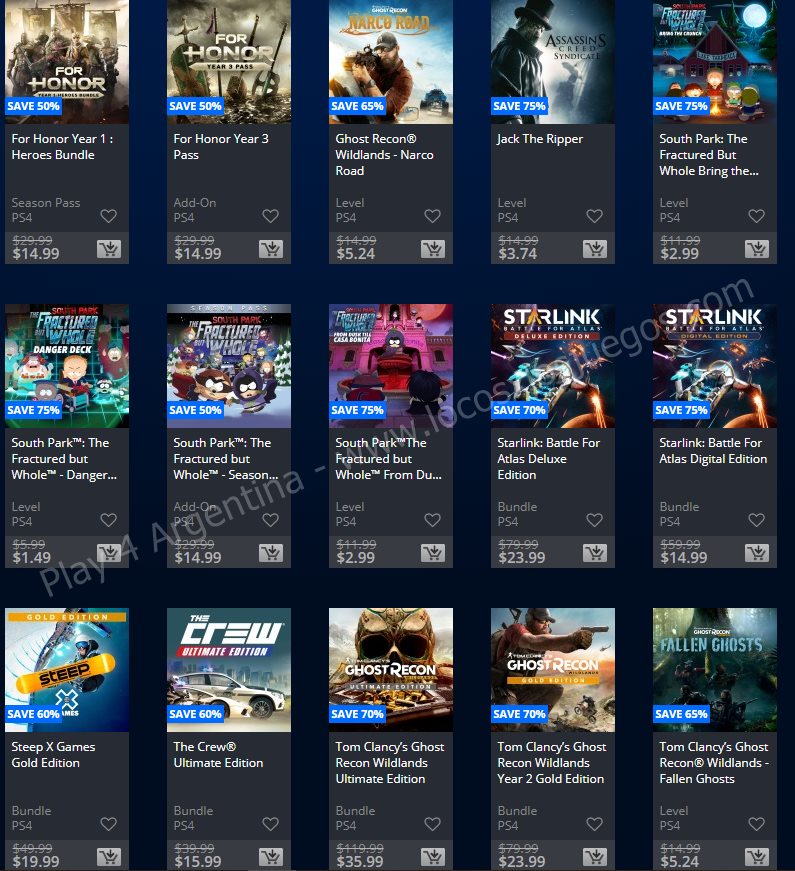Add For Honor Year 3 Pass to cart
The width and height of the screenshot is (795, 871).
[270, 249]
